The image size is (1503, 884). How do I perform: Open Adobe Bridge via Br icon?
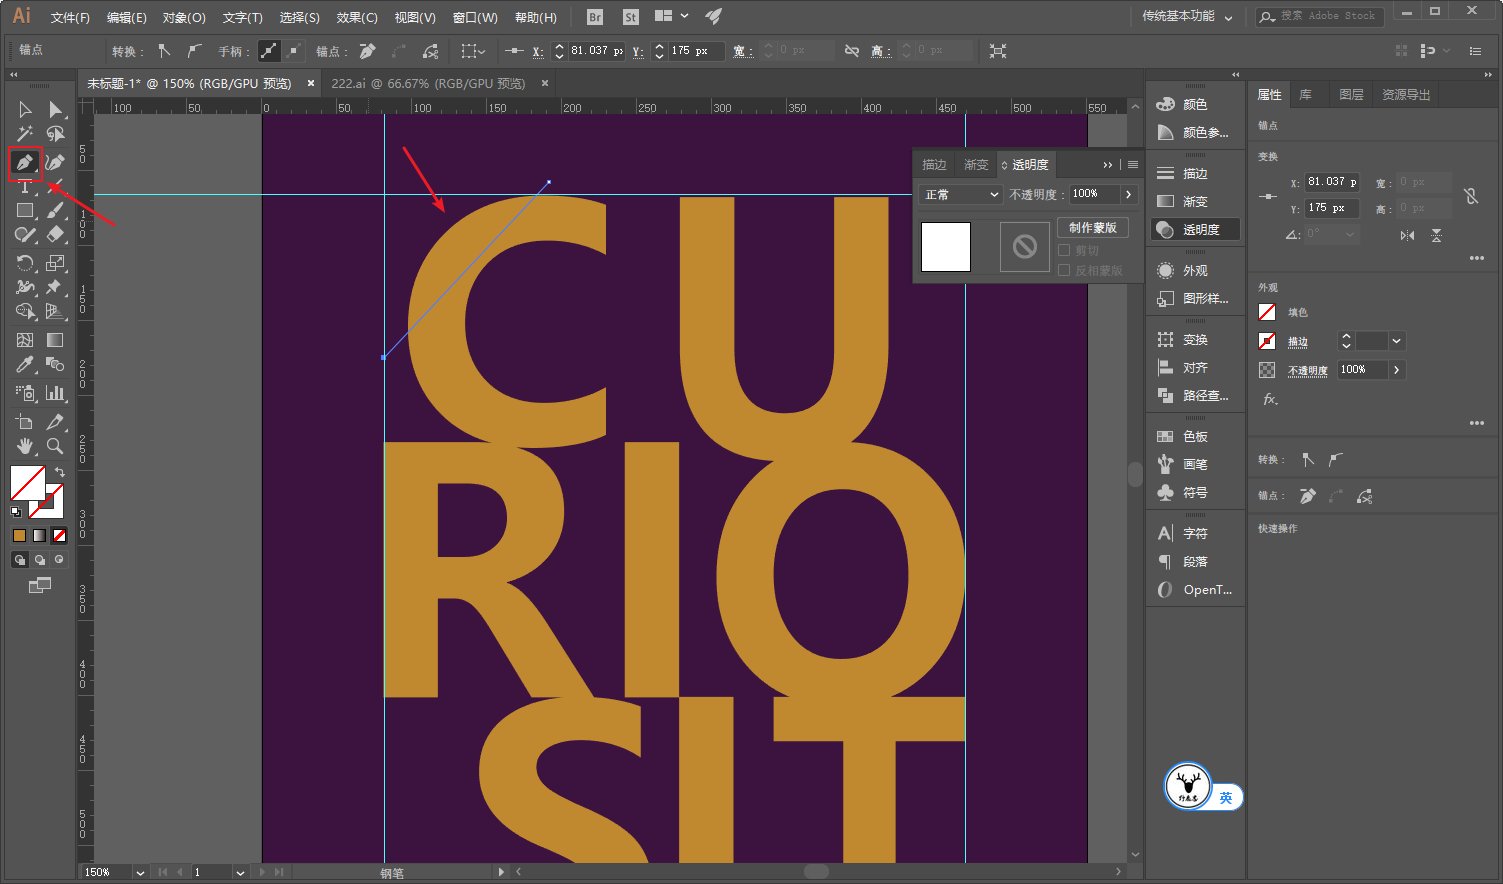click(595, 17)
